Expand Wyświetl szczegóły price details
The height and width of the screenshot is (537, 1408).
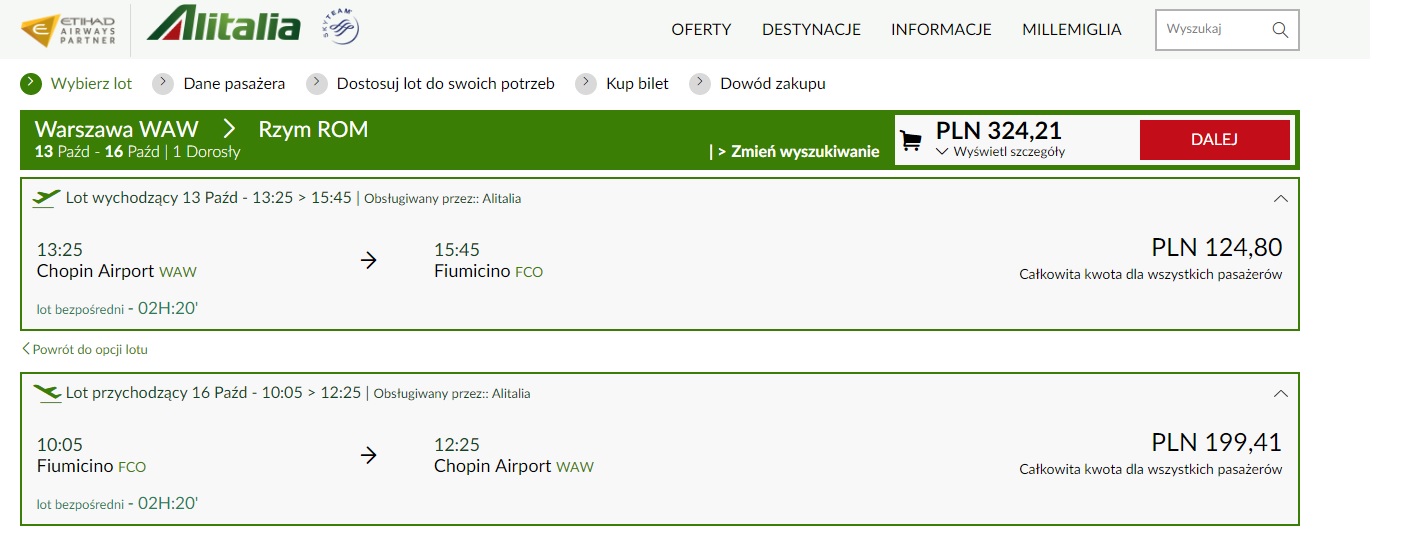[x=1000, y=152]
